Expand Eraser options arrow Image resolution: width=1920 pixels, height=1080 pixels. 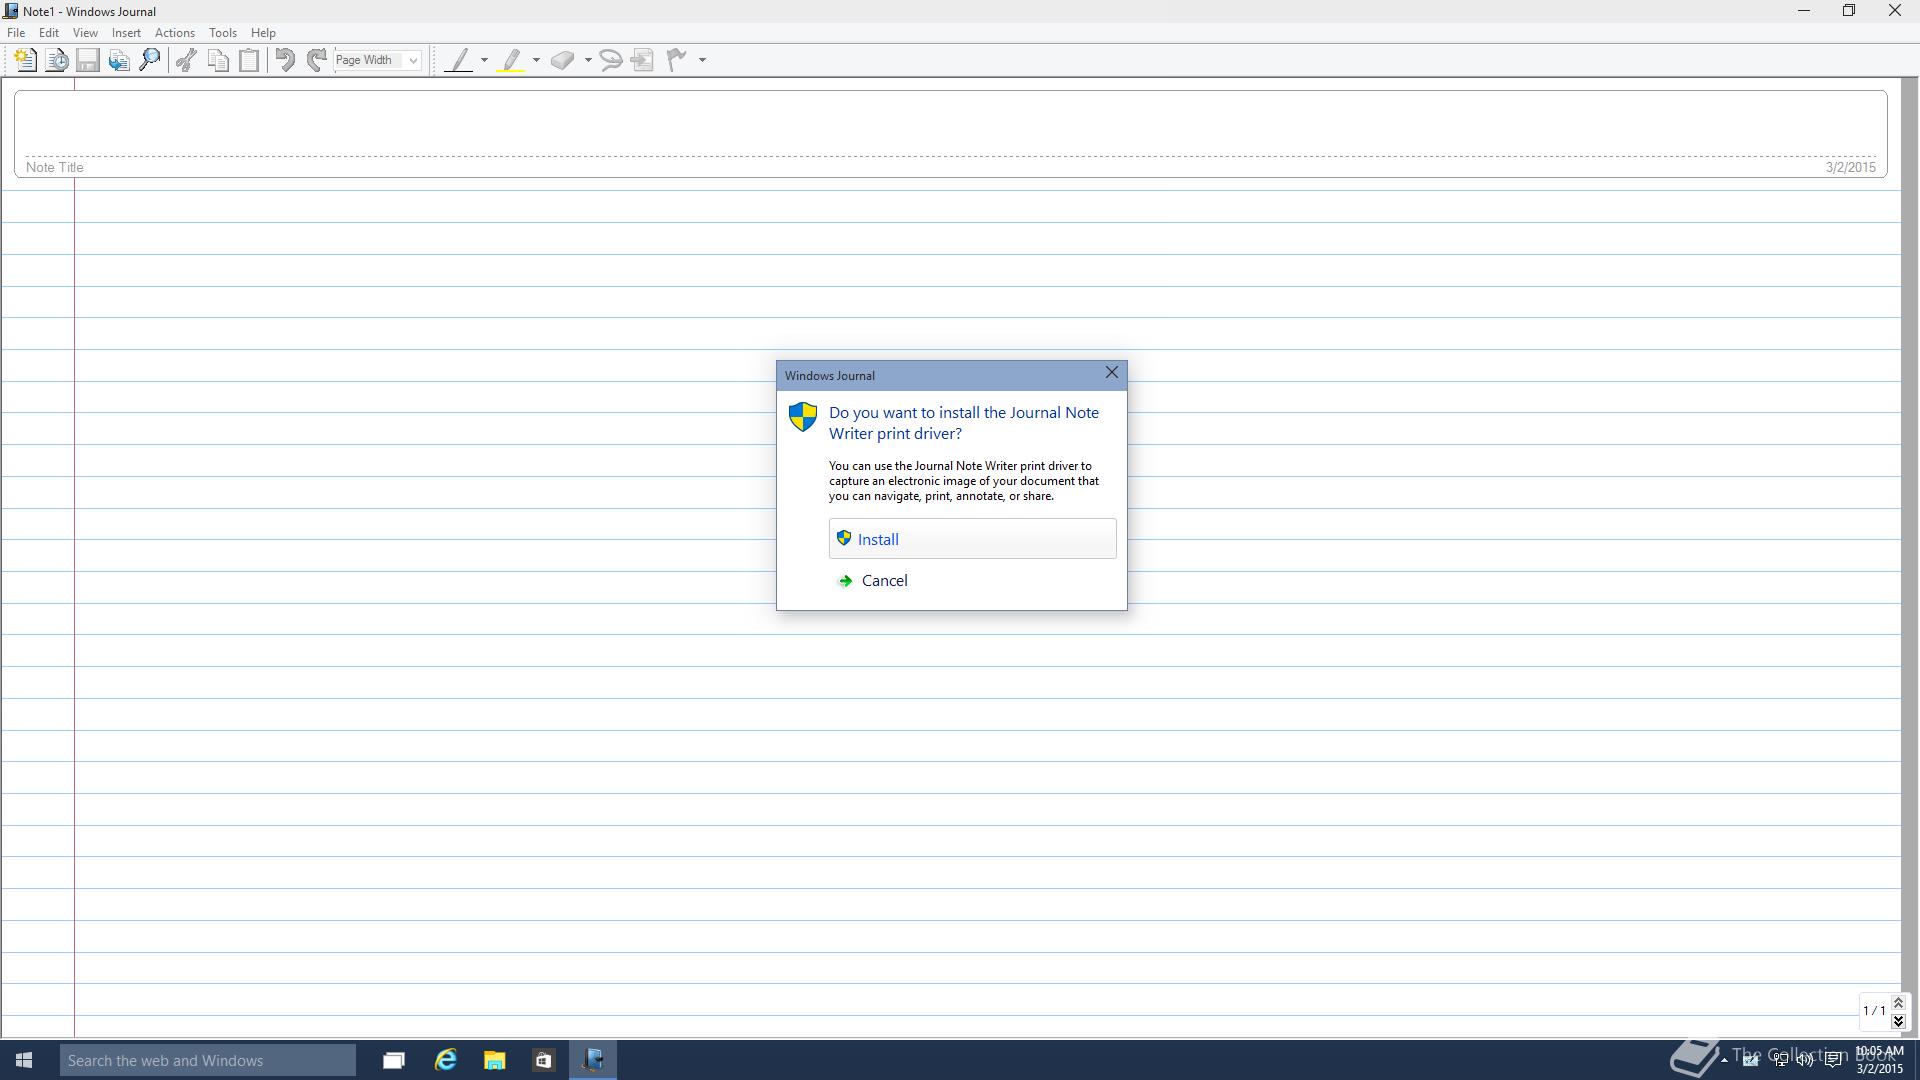click(588, 60)
